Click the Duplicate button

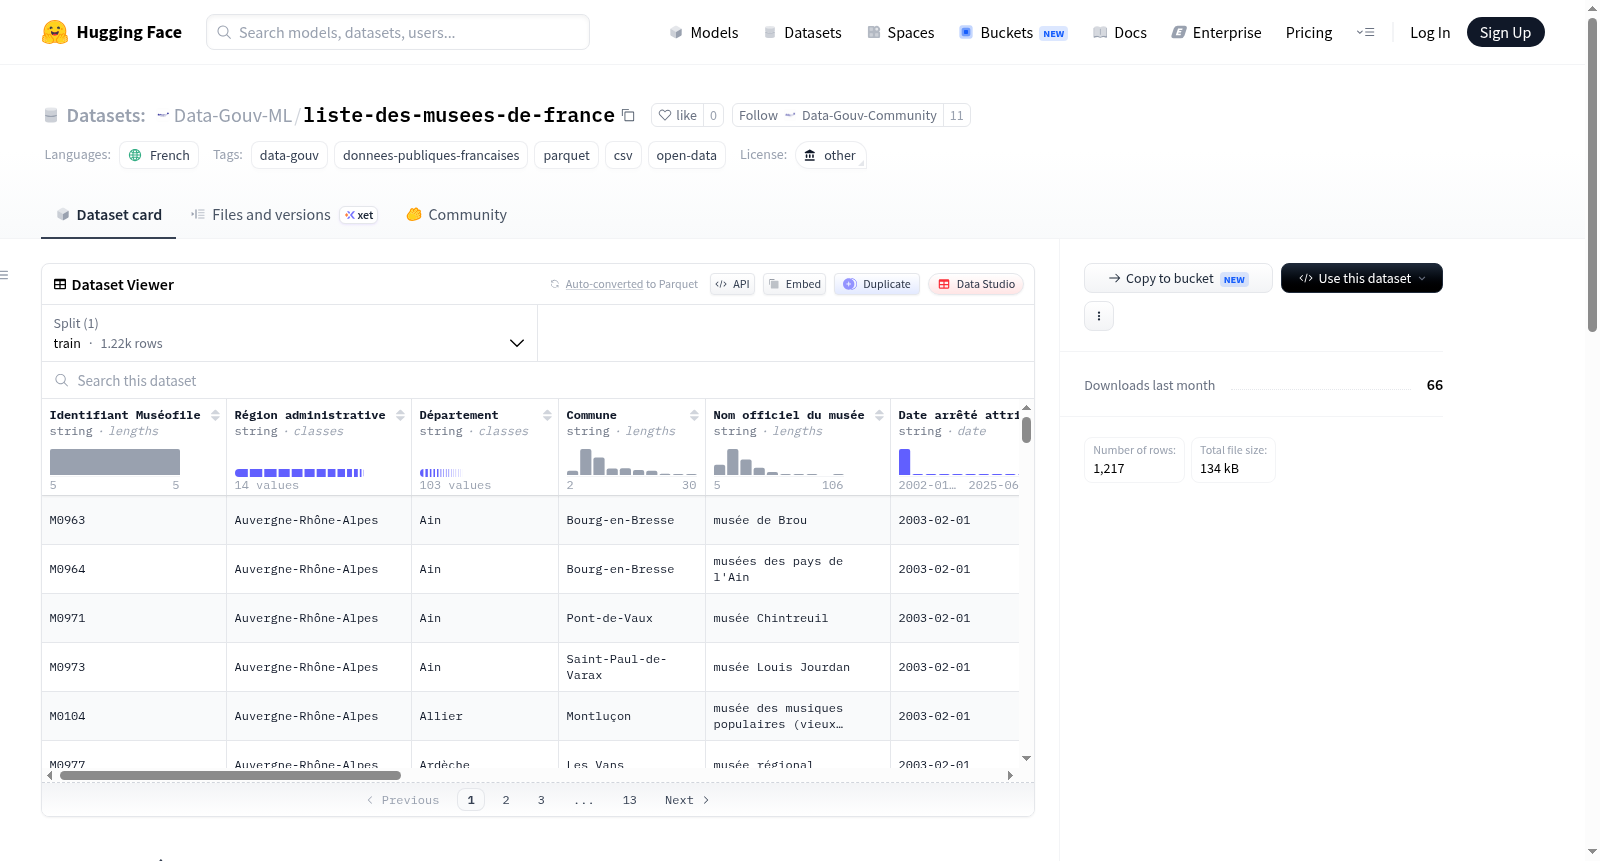tap(876, 284)
